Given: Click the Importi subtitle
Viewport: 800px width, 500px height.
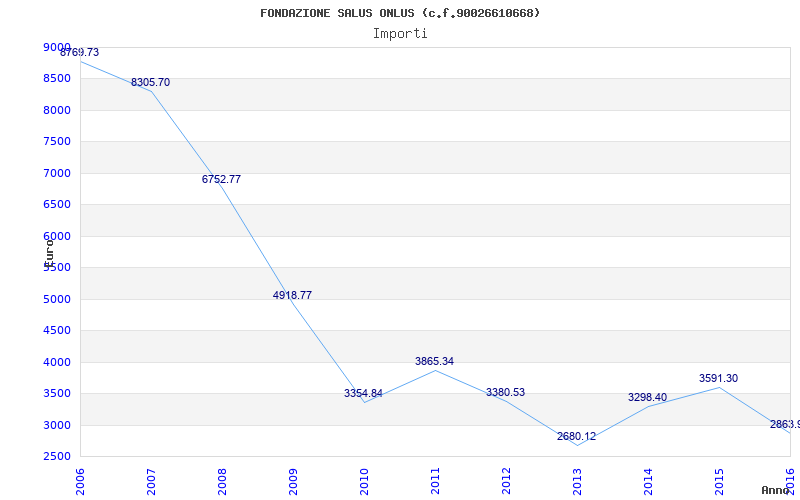Looking at the screenshot, I should (400, 34).
